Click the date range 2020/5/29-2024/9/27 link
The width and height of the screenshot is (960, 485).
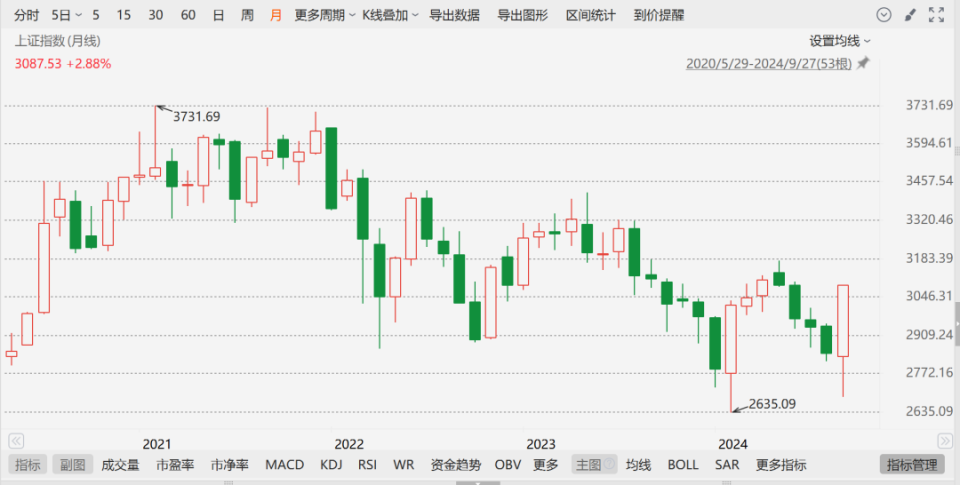[x=768, y=63]
